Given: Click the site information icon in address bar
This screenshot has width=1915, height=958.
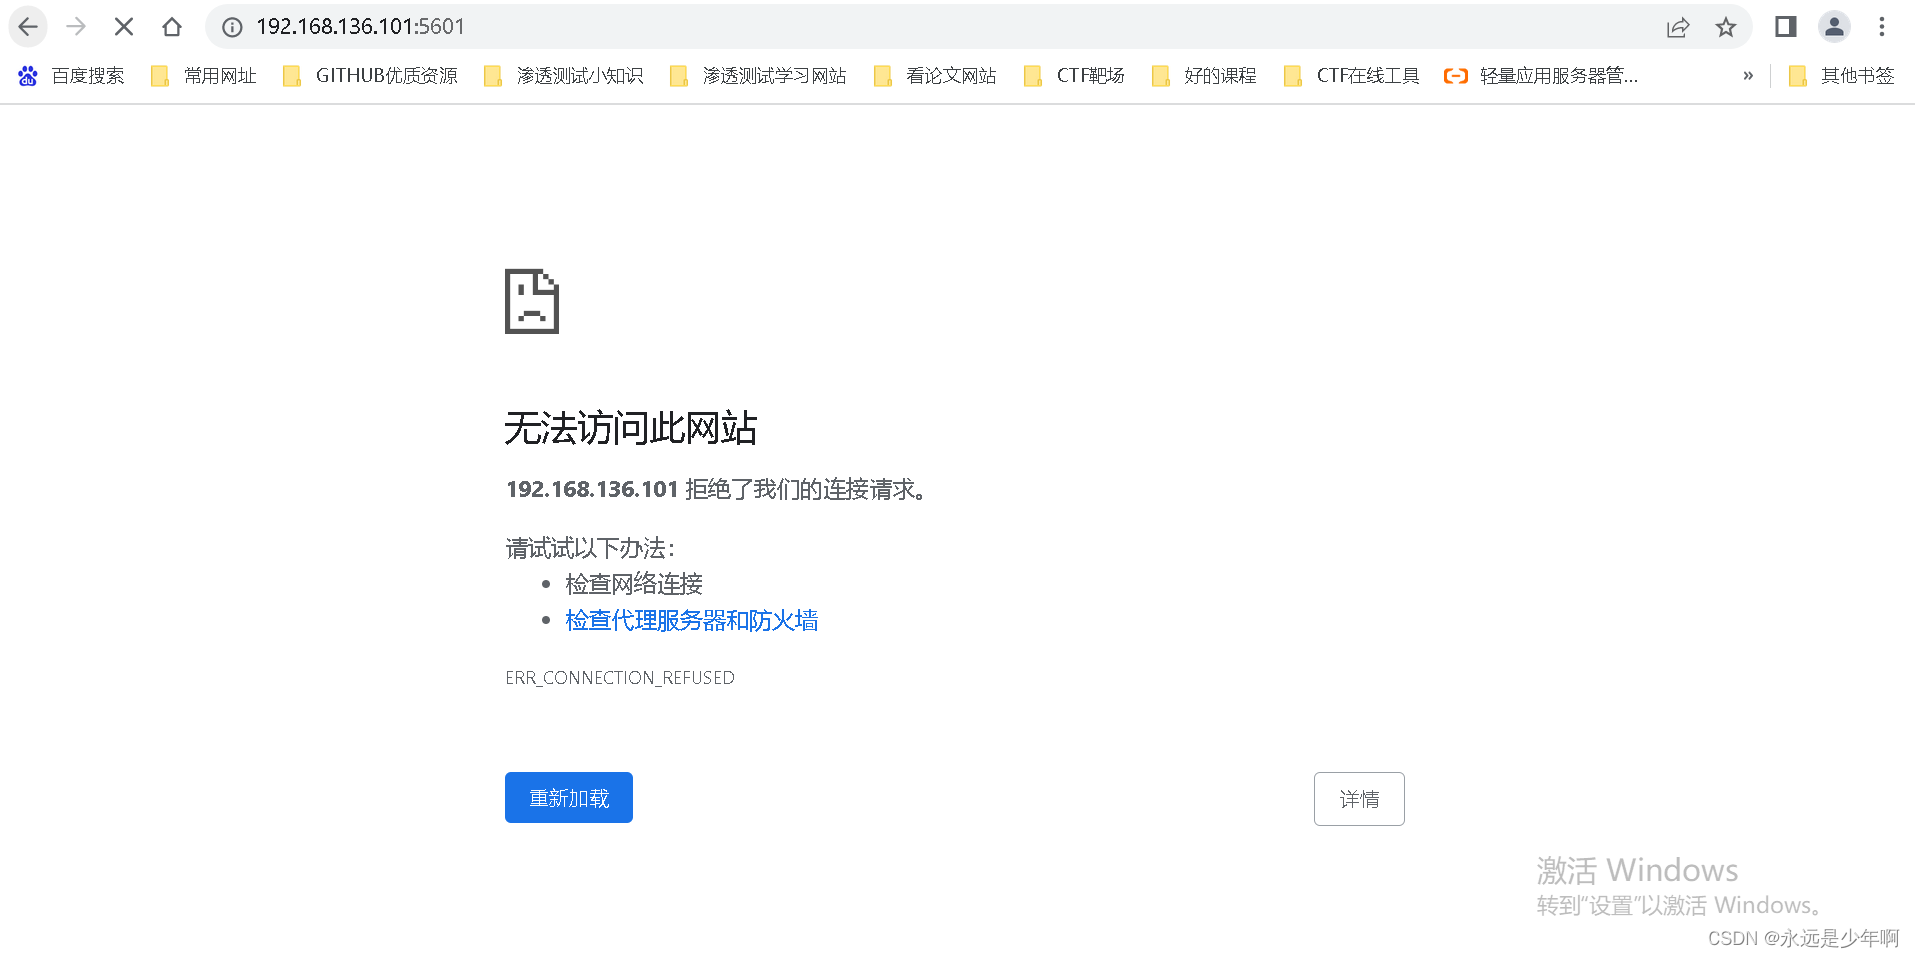Looking at the screenshot, I should pos(231,27).
